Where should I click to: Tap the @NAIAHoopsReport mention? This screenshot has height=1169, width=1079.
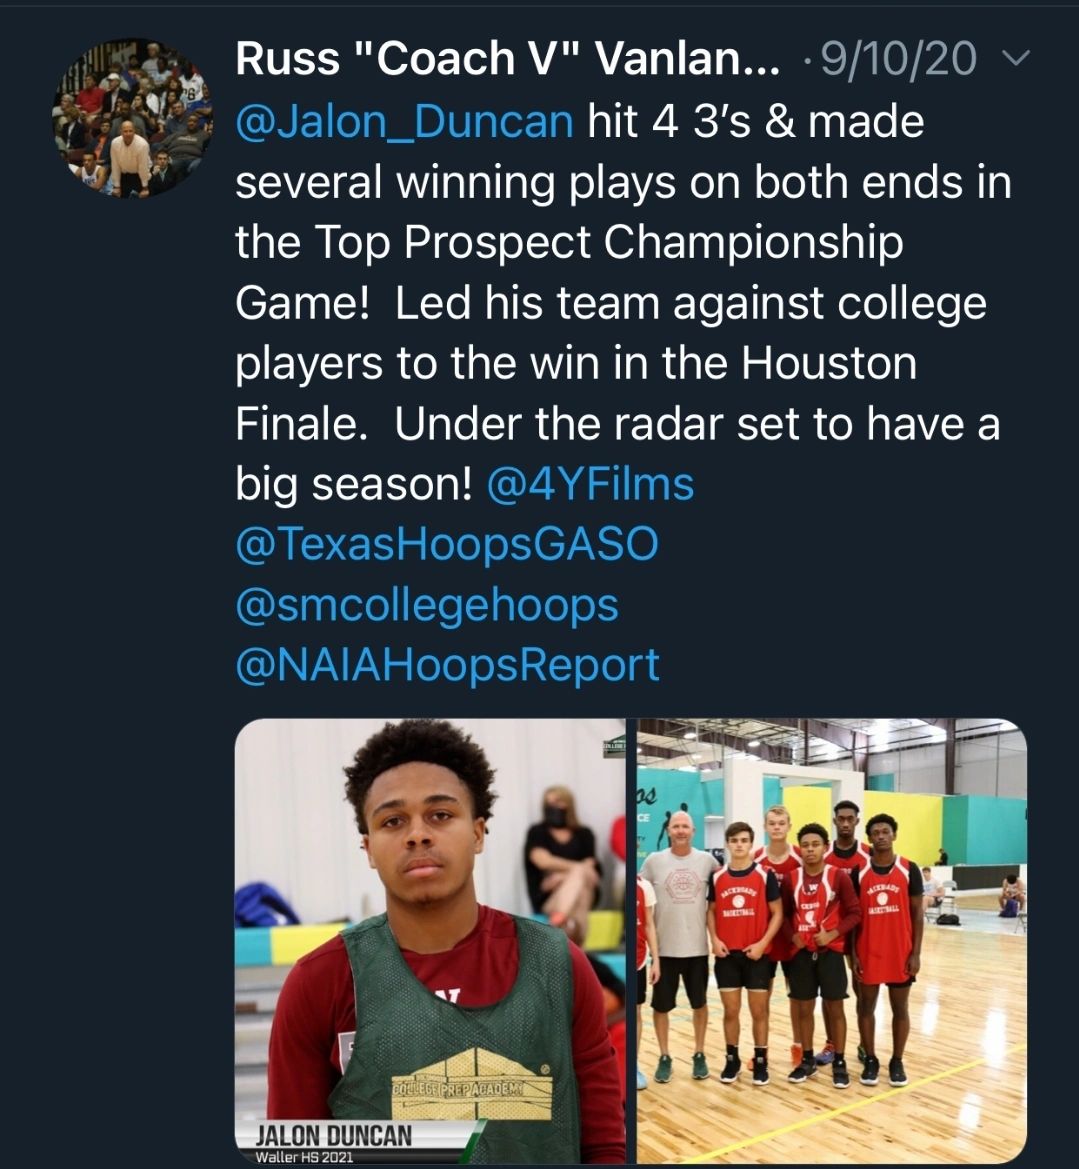(x=447, y=665)
